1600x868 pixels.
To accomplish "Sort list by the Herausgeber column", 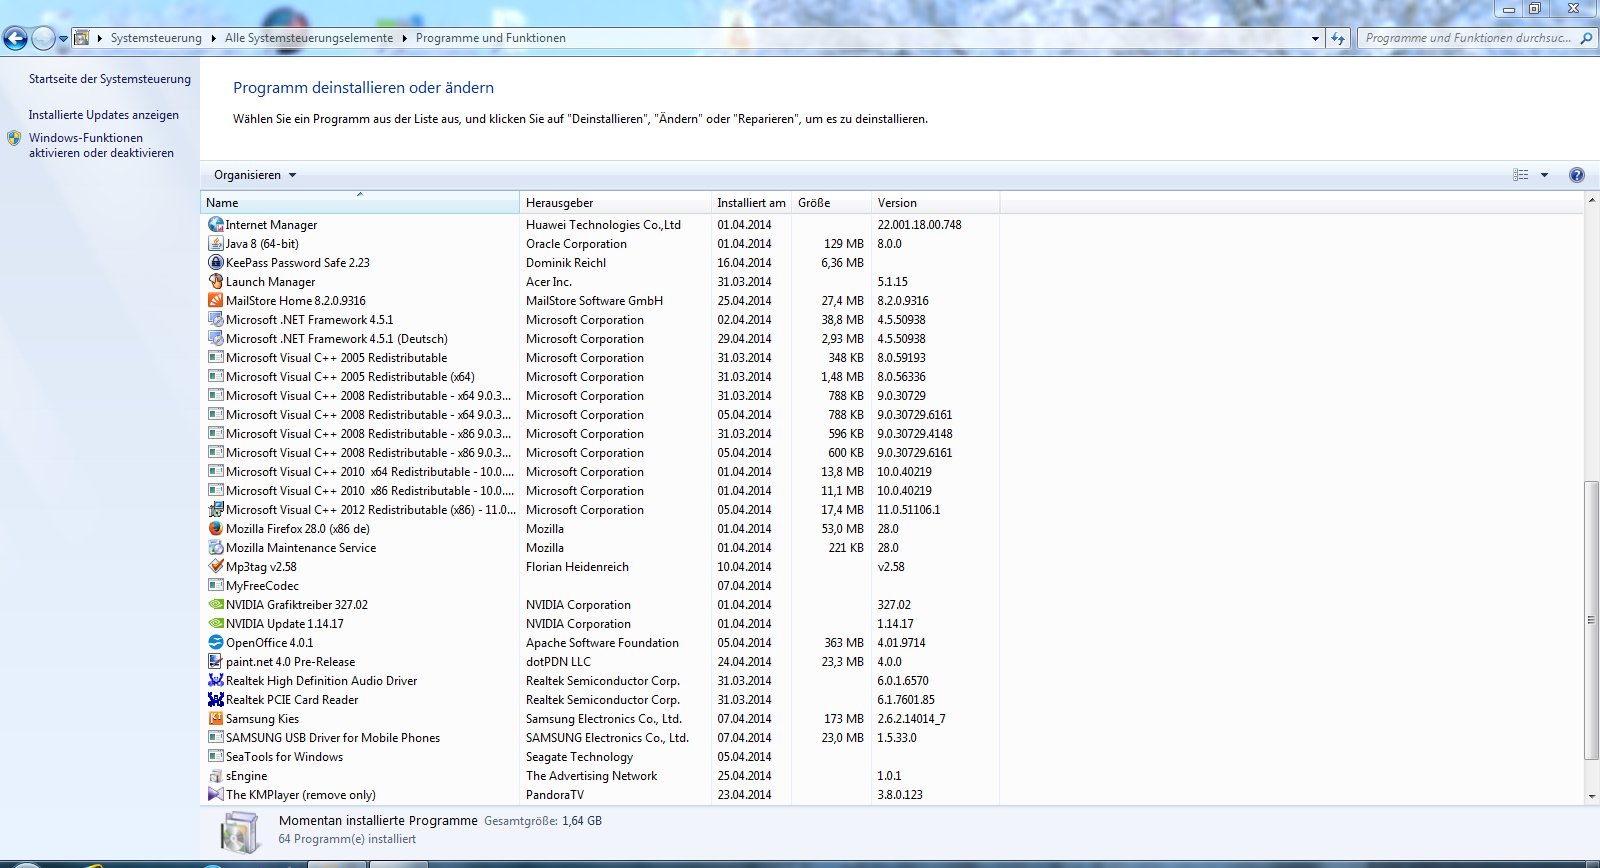I will point(615,203).
